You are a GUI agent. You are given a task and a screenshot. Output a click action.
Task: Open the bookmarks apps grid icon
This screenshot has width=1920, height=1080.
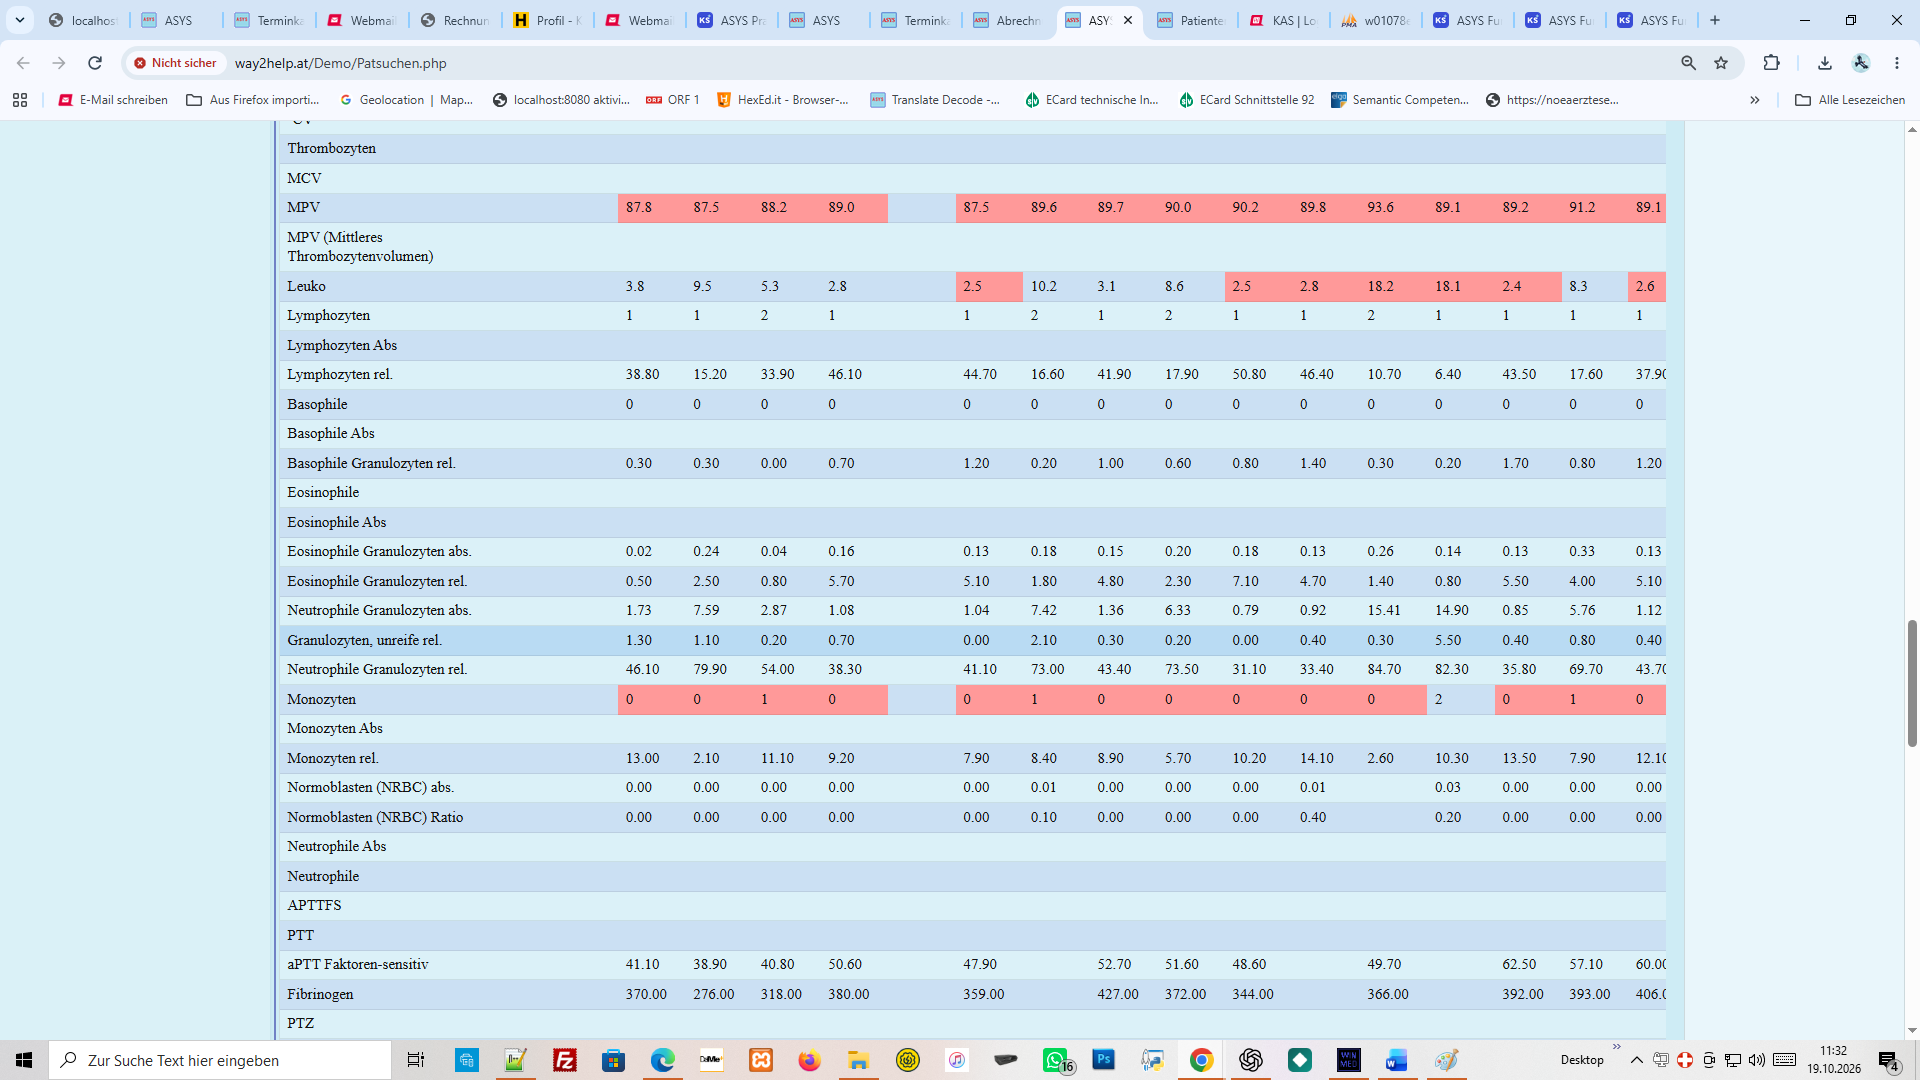point(20,100)
